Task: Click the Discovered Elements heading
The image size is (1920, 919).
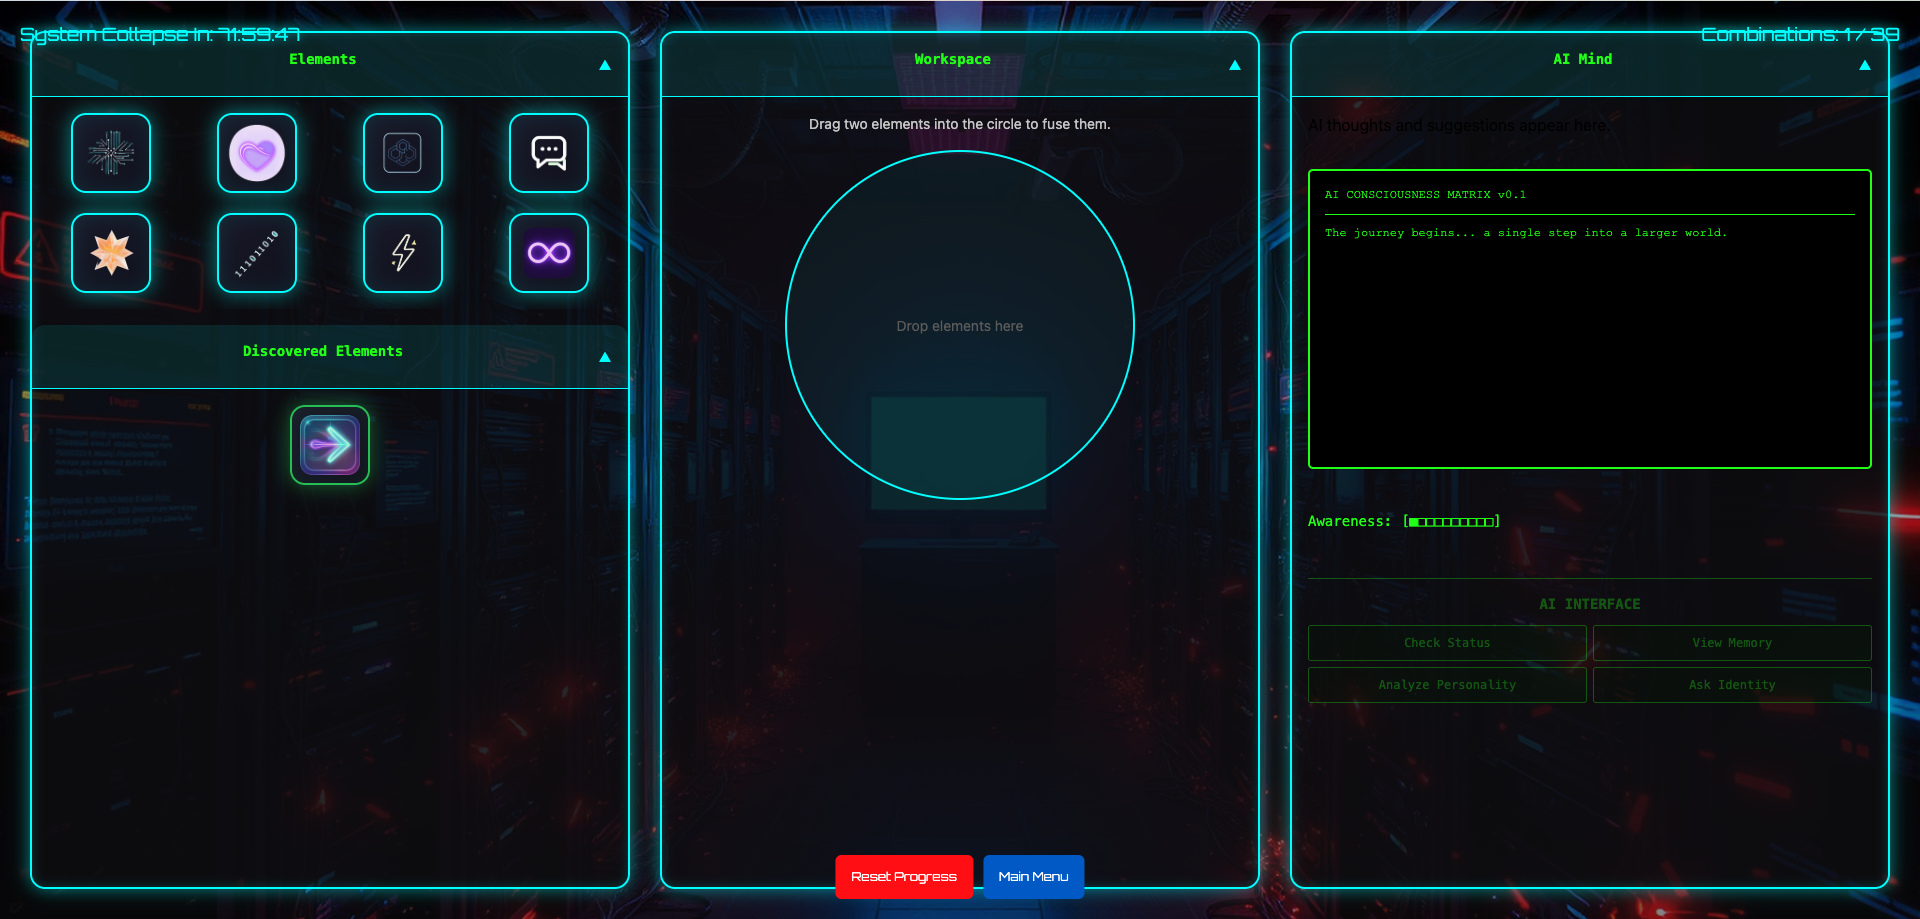Action: 323,351
